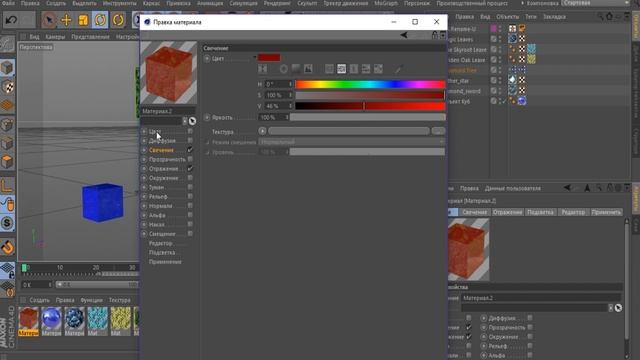Select RGB mode icon left of HSV
The image size is (640, 360).
tap(329, 69)
